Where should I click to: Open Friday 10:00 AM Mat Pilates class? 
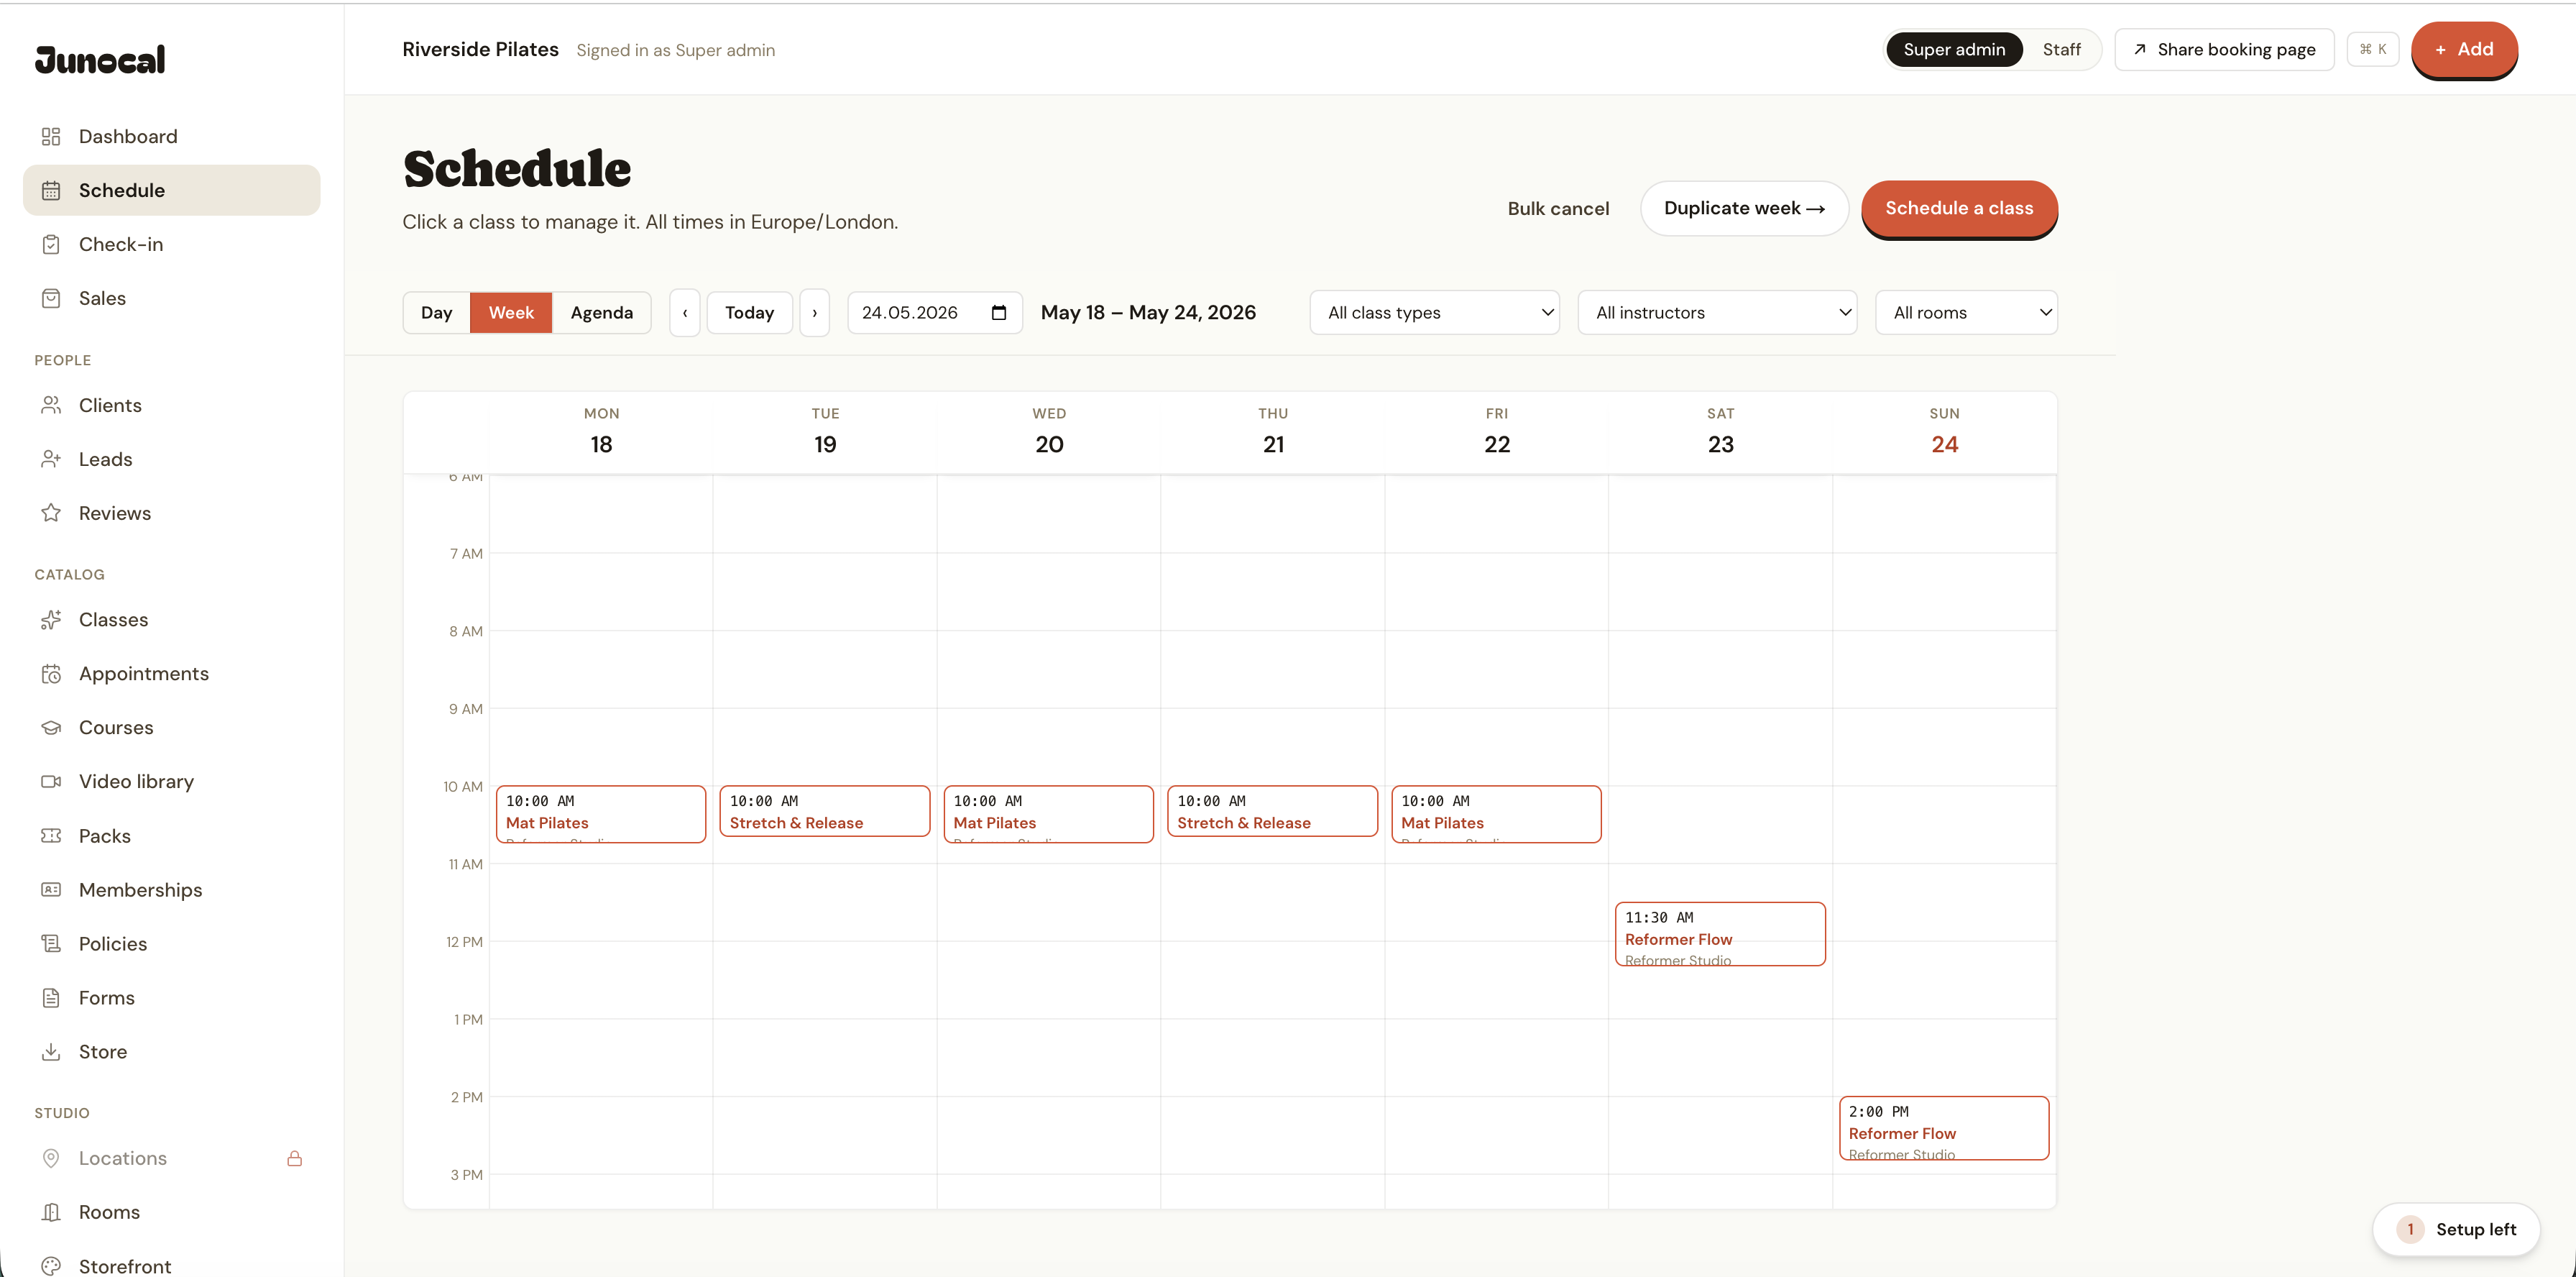click(1496, 814)
